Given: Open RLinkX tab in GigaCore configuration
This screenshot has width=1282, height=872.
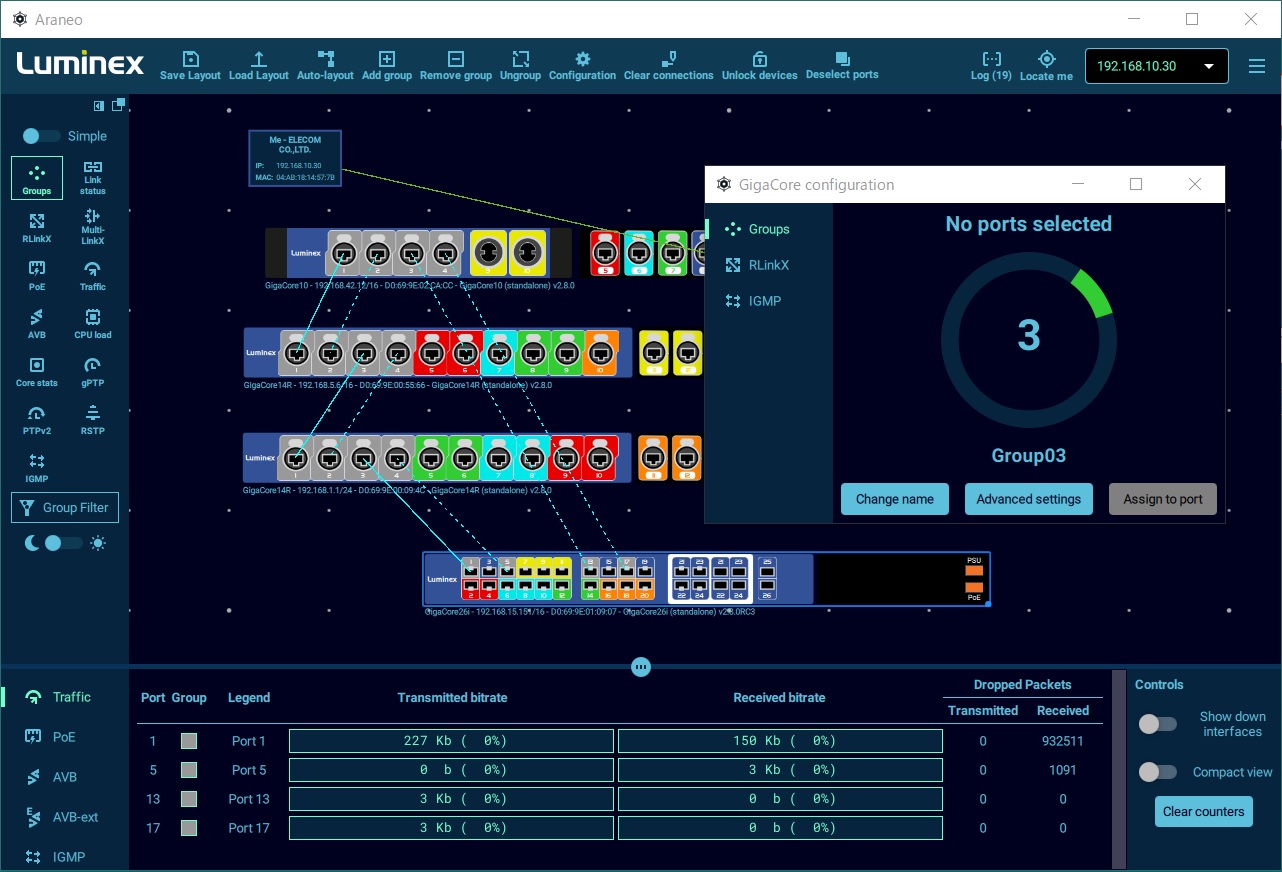Looking at the screenshot, I should pyautogui.click(x=768, y=265).
